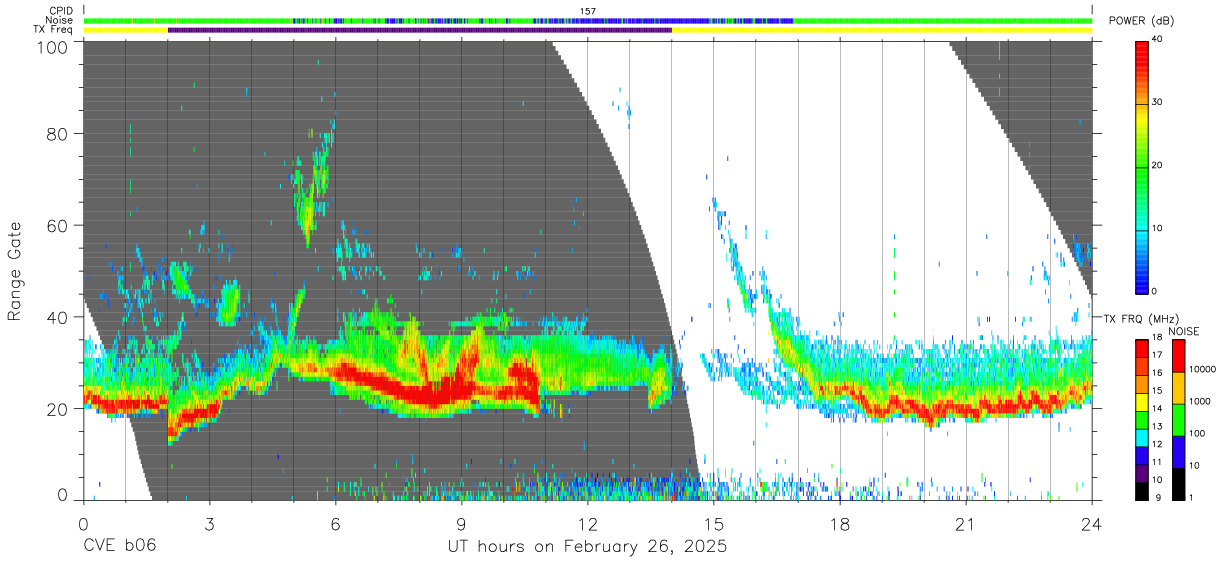Viewport: 1228px width, 567px height.
Task: Click the x-axis tick labeled 12
Action: (x=588, y=524)
